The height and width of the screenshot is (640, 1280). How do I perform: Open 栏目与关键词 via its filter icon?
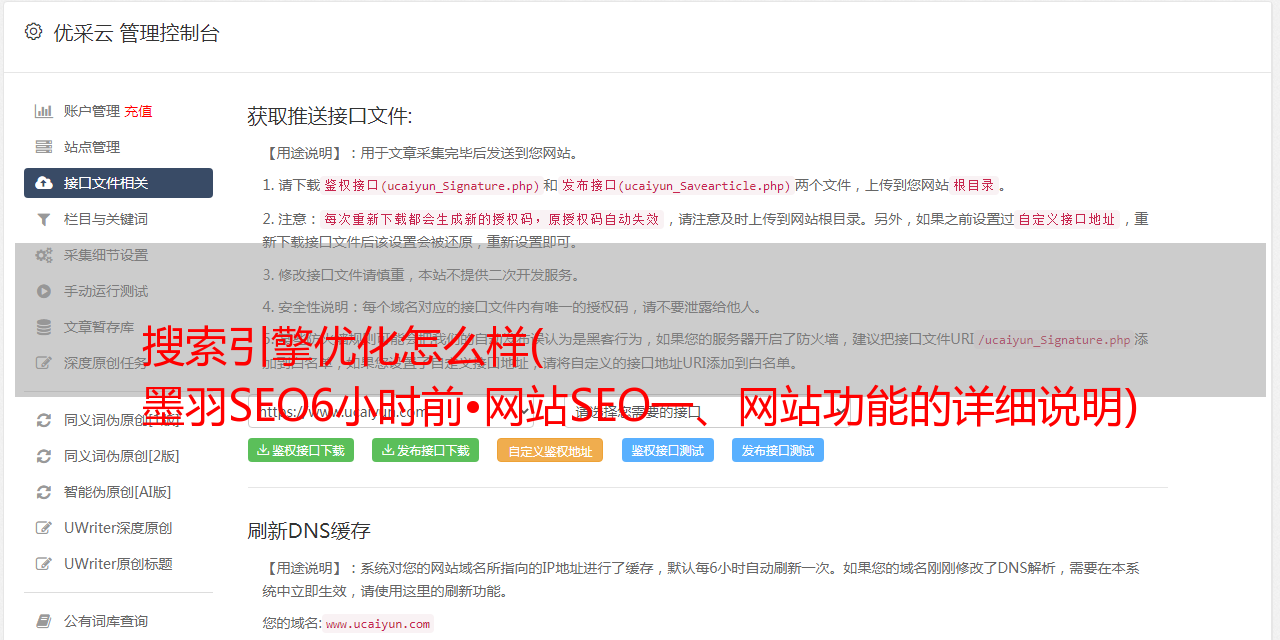tap(44, 219)
